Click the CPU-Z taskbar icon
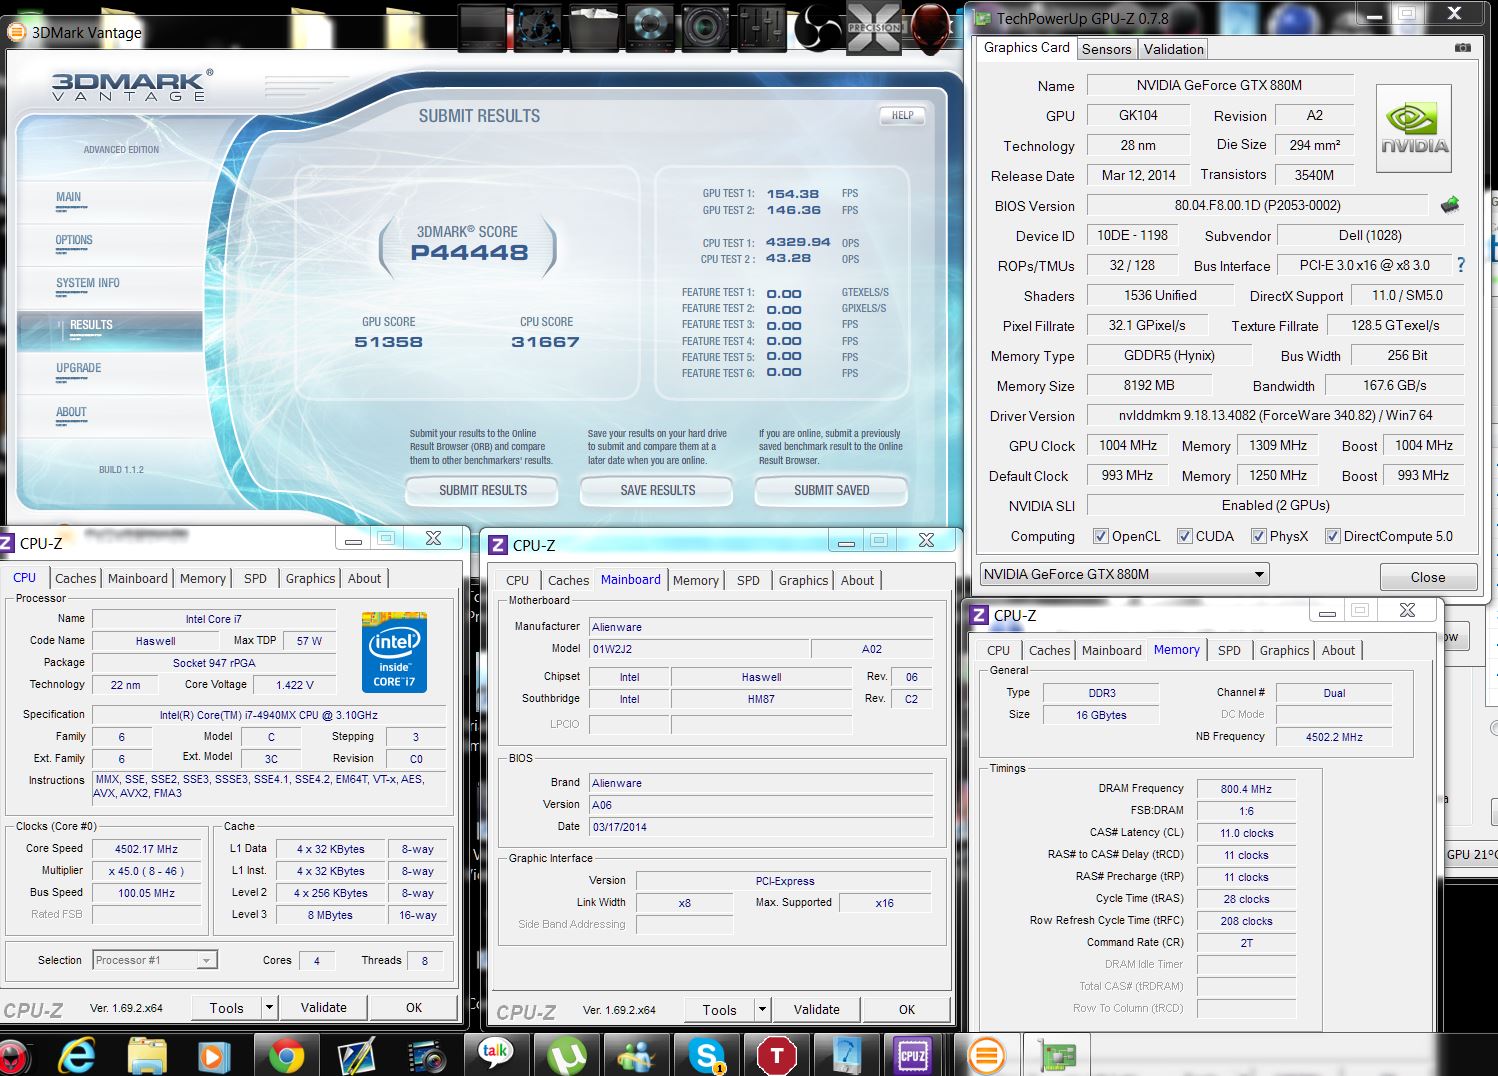The width and height of the screenshot is (1498, 1076). pyautogui.click(x=913, y=1056)
